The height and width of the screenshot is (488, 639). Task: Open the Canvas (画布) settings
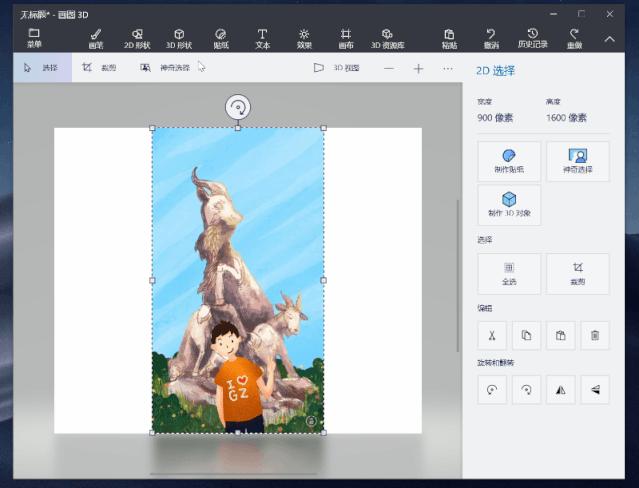coord(346,38)
